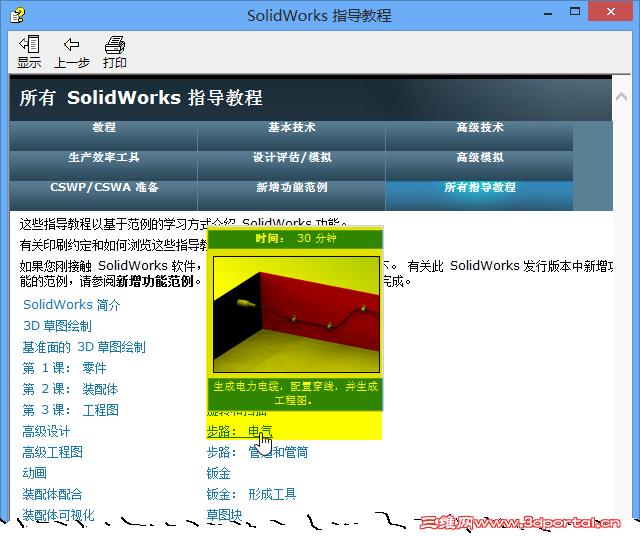The width and height of the screenshot is (640, 536).
Task: Select the 新增功能范例 tab
Action: tap(291, 196)
